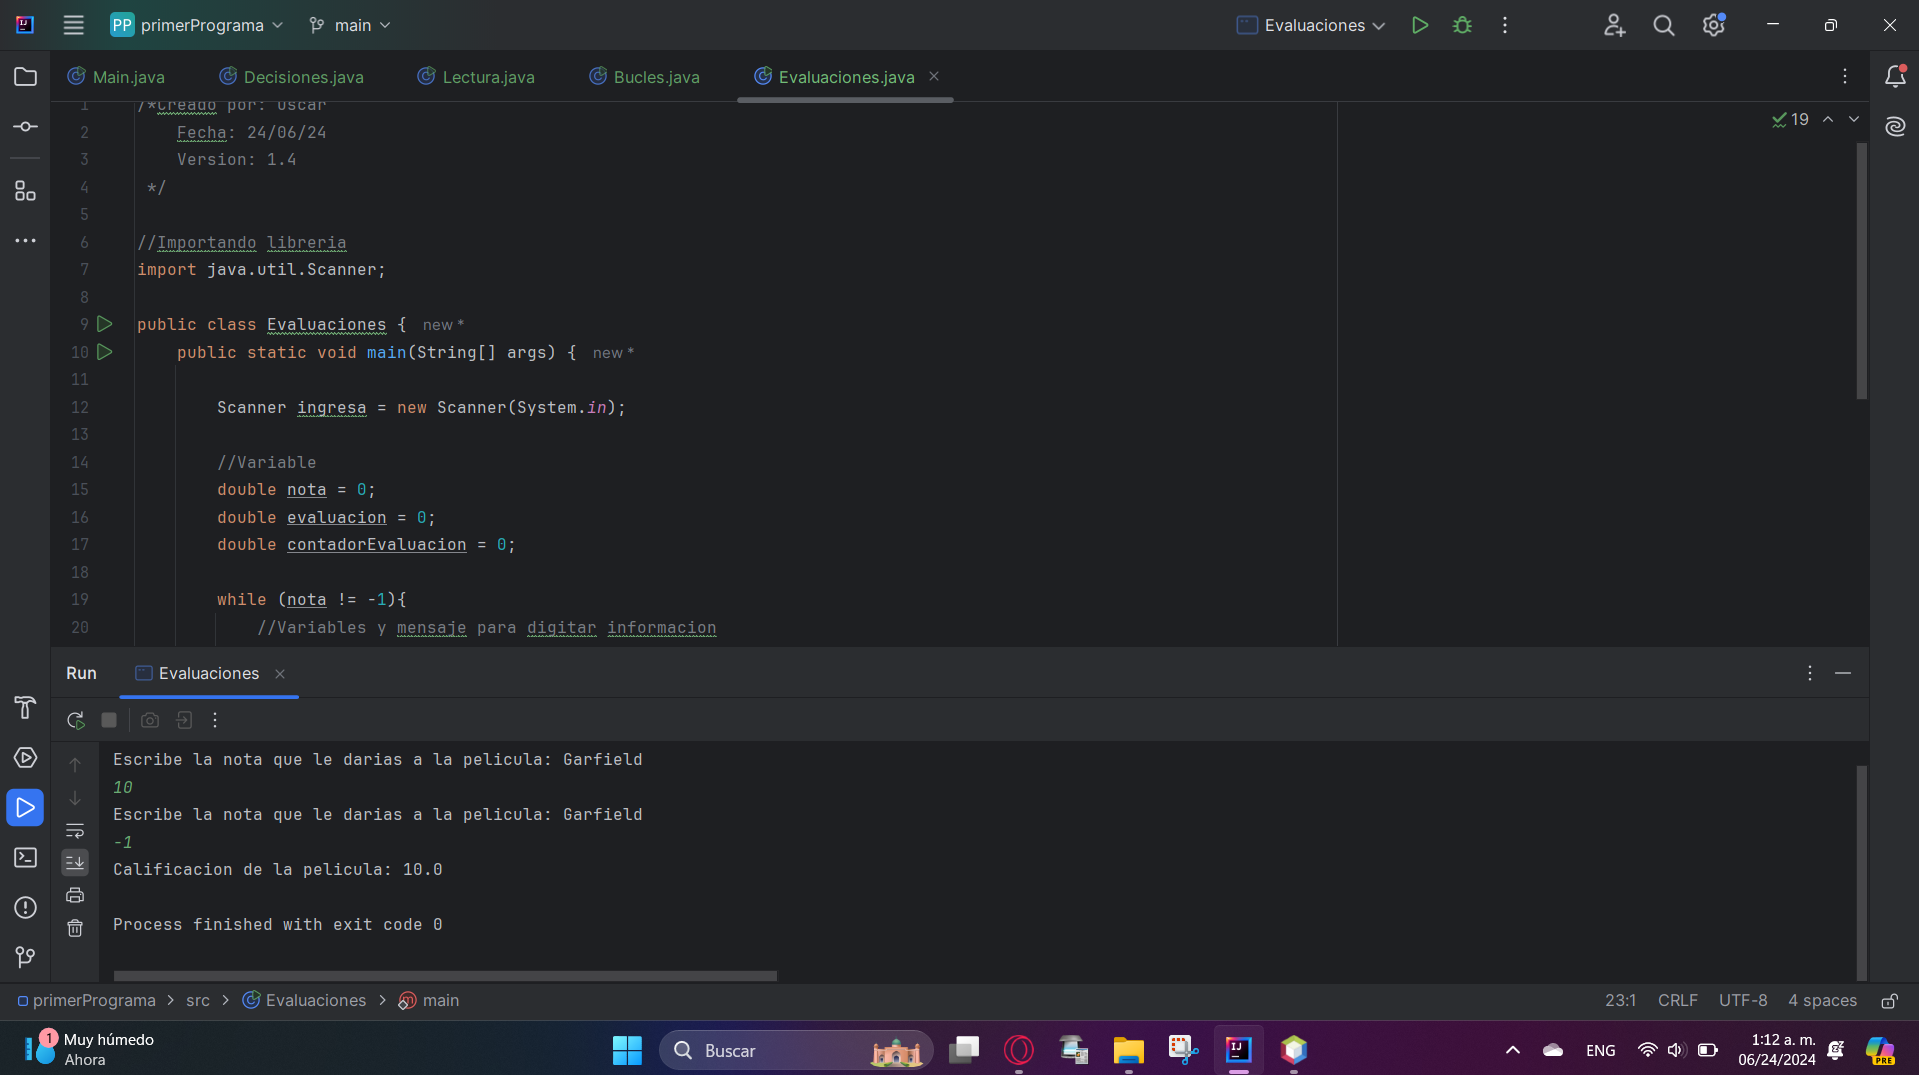Screen dimensions: 1919x1075
Task: Toggle read-only lock in status bar
Action: [x=1889, y=1001]
